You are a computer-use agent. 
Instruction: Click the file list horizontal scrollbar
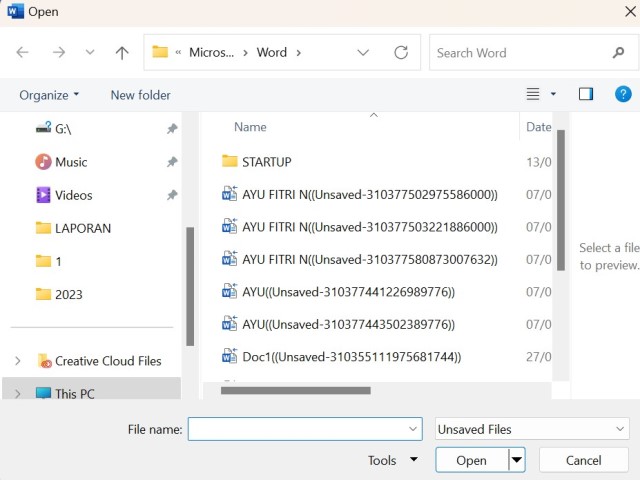tap(296, 391)
